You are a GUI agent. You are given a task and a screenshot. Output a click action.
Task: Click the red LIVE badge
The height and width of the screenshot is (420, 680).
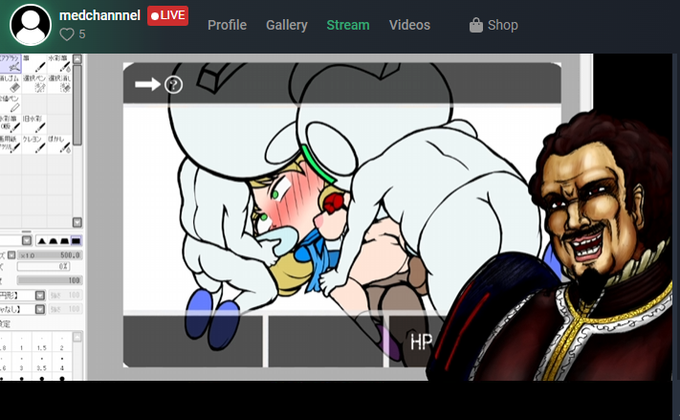[x=168, y=16]
